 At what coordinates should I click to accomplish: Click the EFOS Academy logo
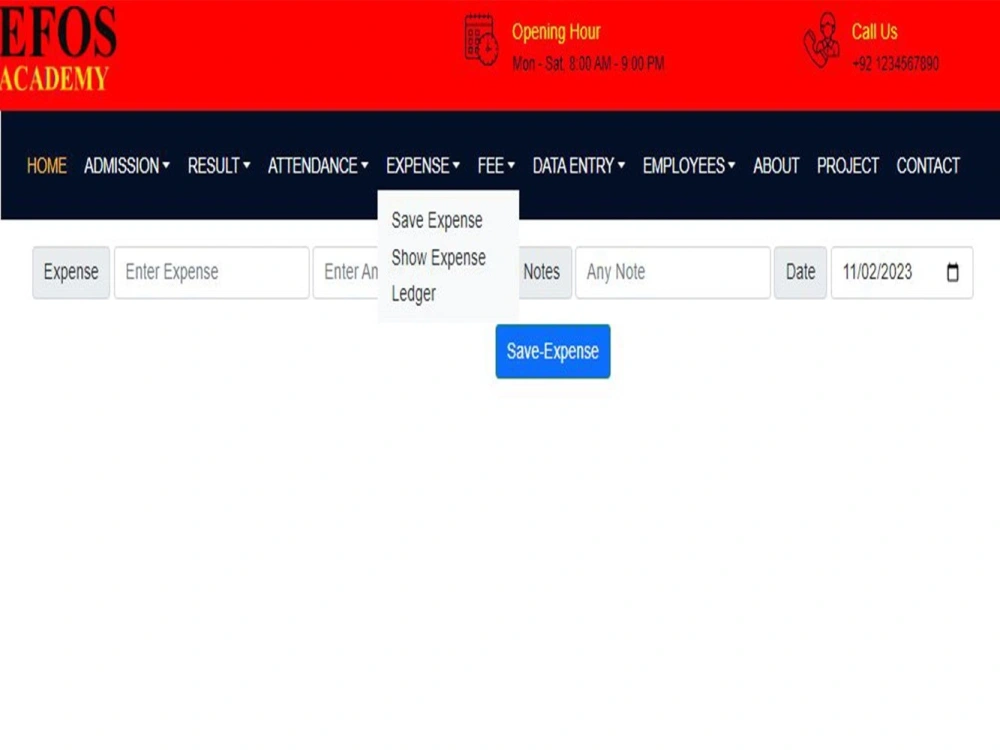tap(58, 49)
